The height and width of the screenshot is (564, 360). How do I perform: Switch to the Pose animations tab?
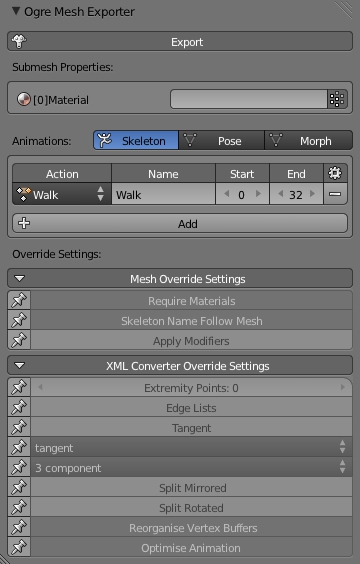pyautogui.click(x=222, y=140)
